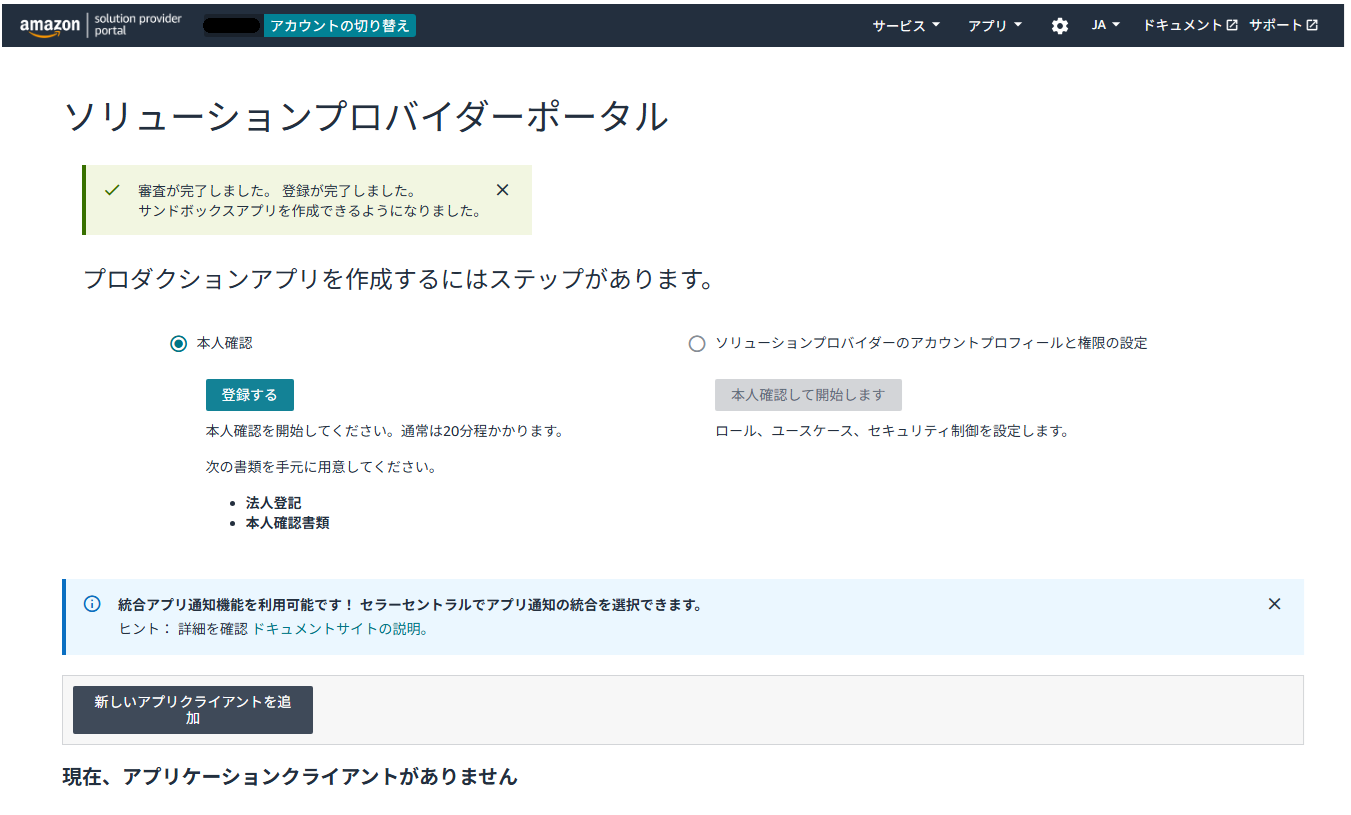Click 新しいアプリクライアントを追加 button
Viewport: 1351px width, 815px height.
tap(193, 710)
